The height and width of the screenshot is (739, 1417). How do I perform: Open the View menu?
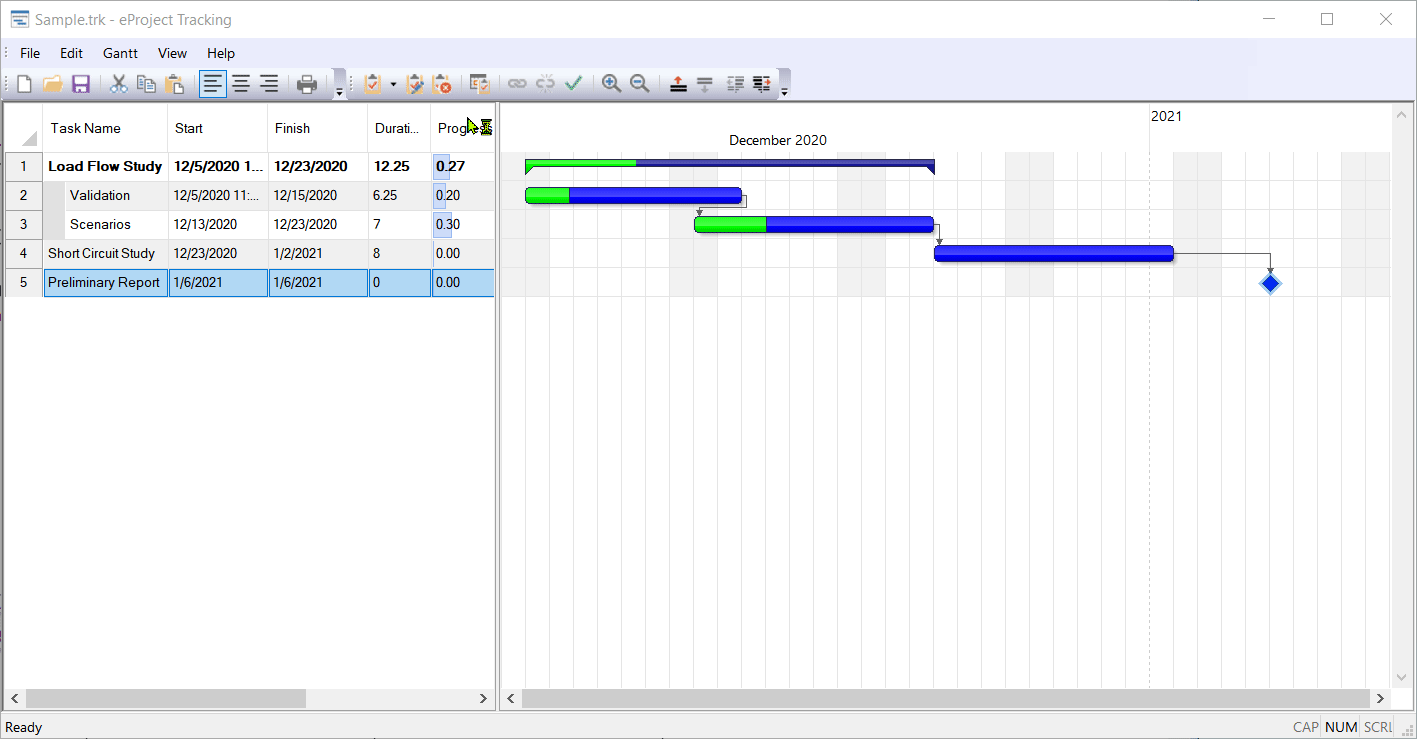[x=172, y=53]
